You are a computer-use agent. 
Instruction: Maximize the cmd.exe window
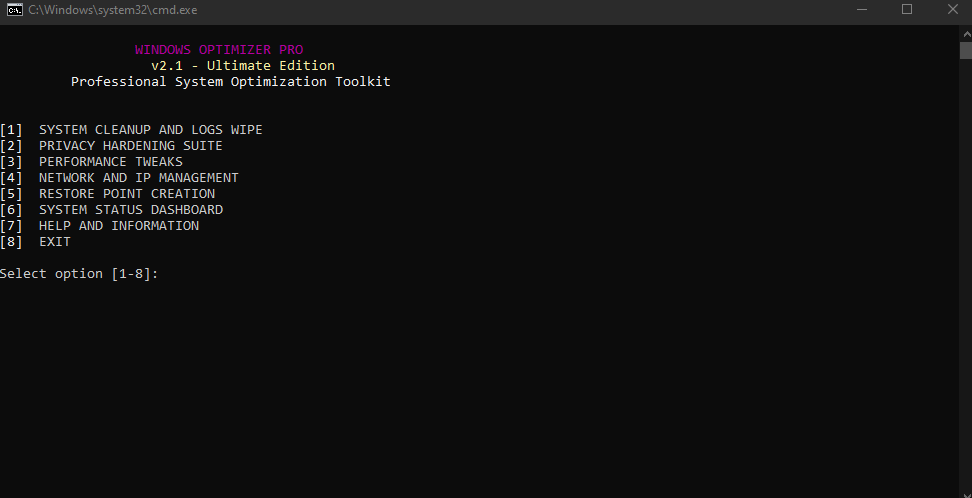[x=907, y=9]
